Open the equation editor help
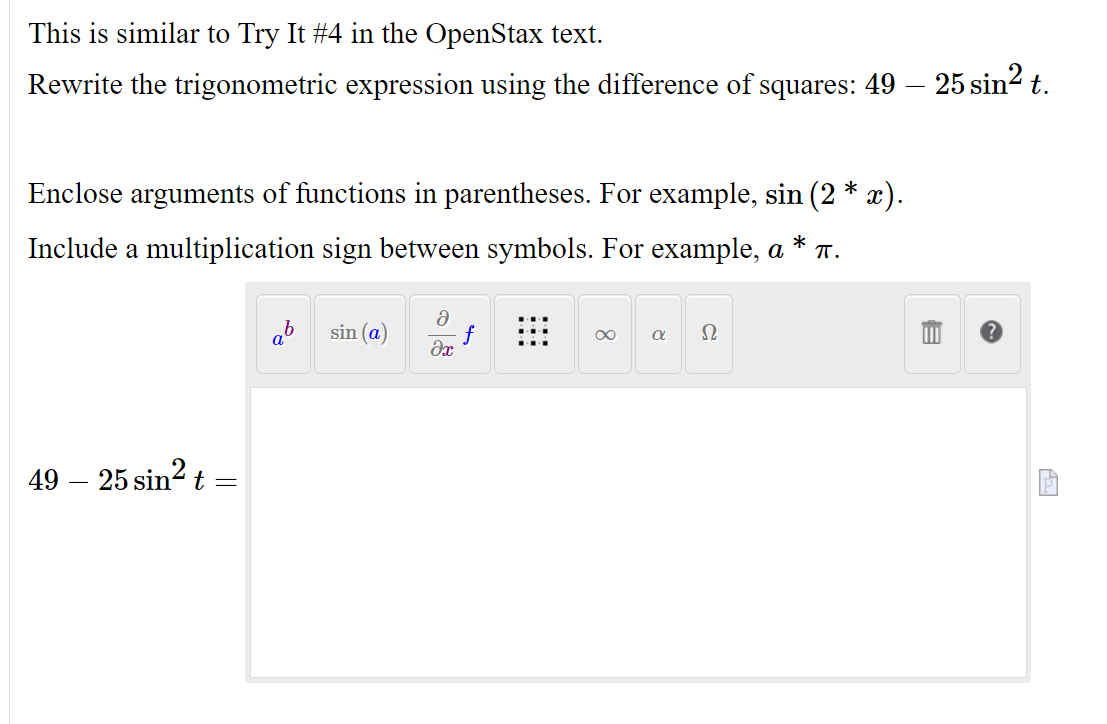 coord(991,334)
